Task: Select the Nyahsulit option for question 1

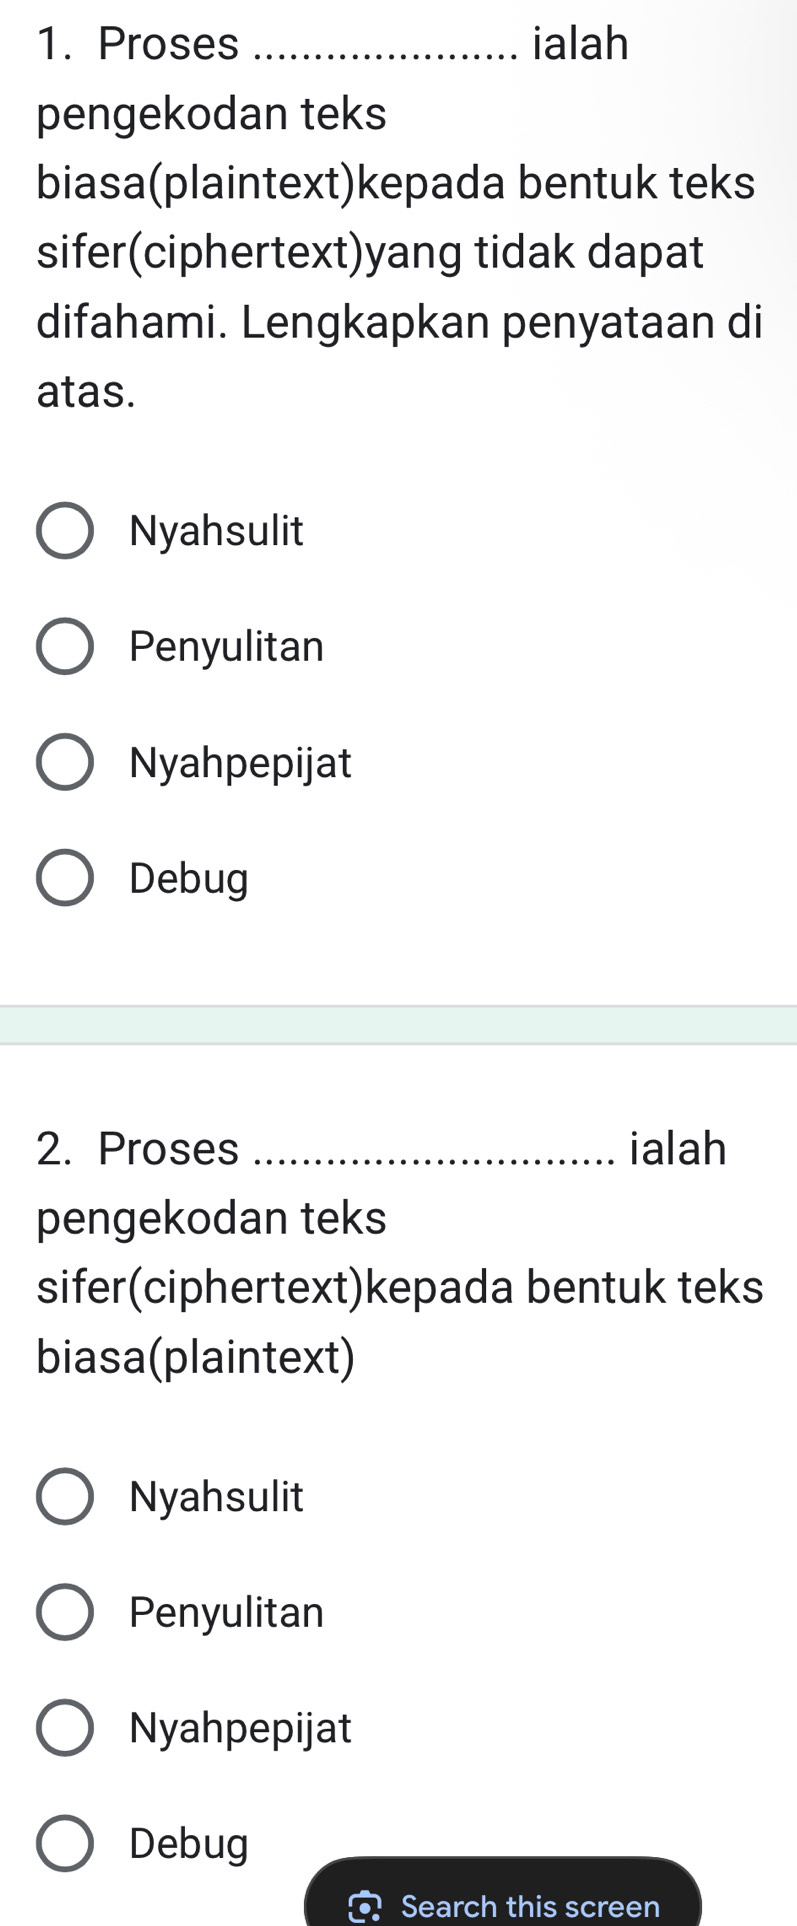Action: coord(65,531)
